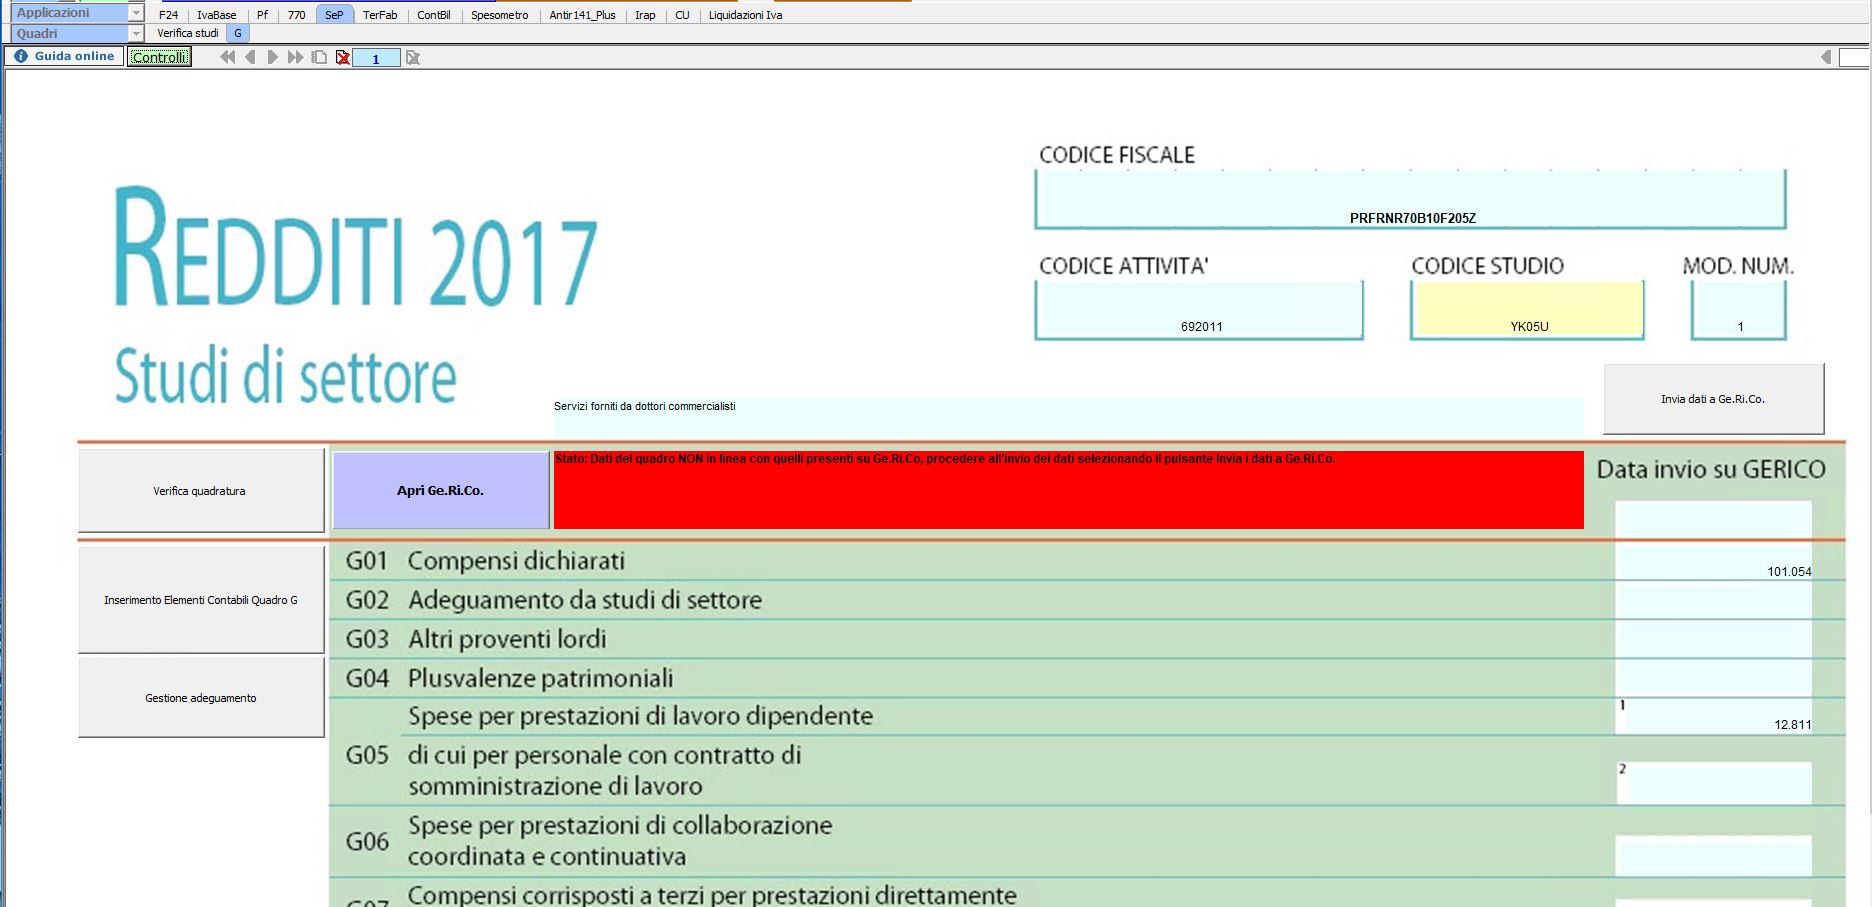Click Invia dati a Ge.Ri.Co. button
Image resolution: width=1872 pixels, height=907 pixels.
pos(1712,399)
